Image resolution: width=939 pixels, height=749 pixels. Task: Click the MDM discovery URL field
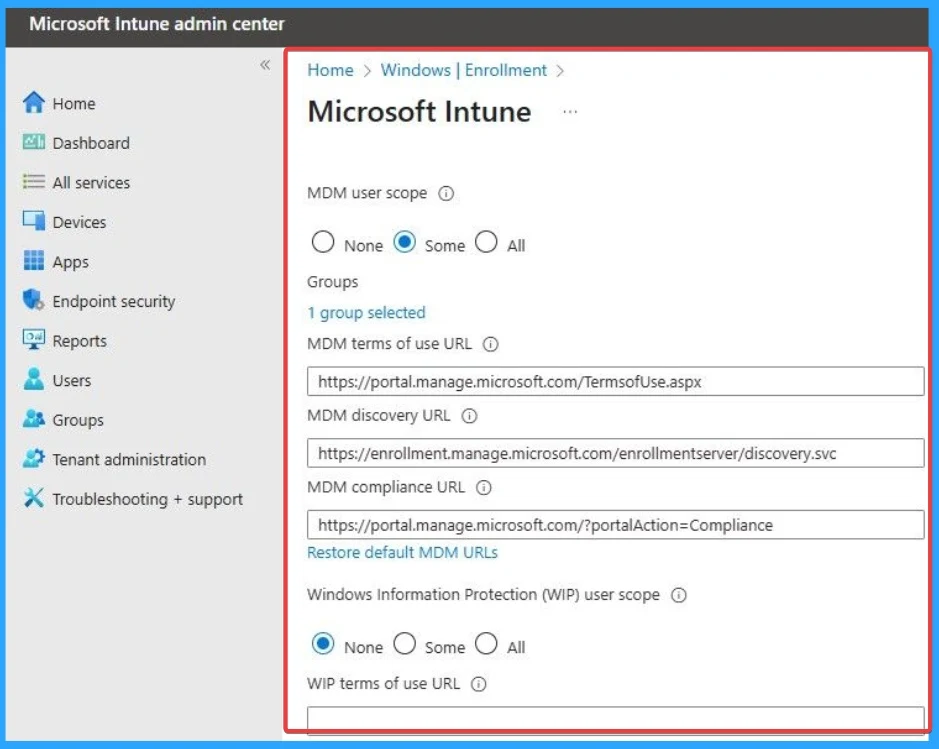(x=616, y=453)
